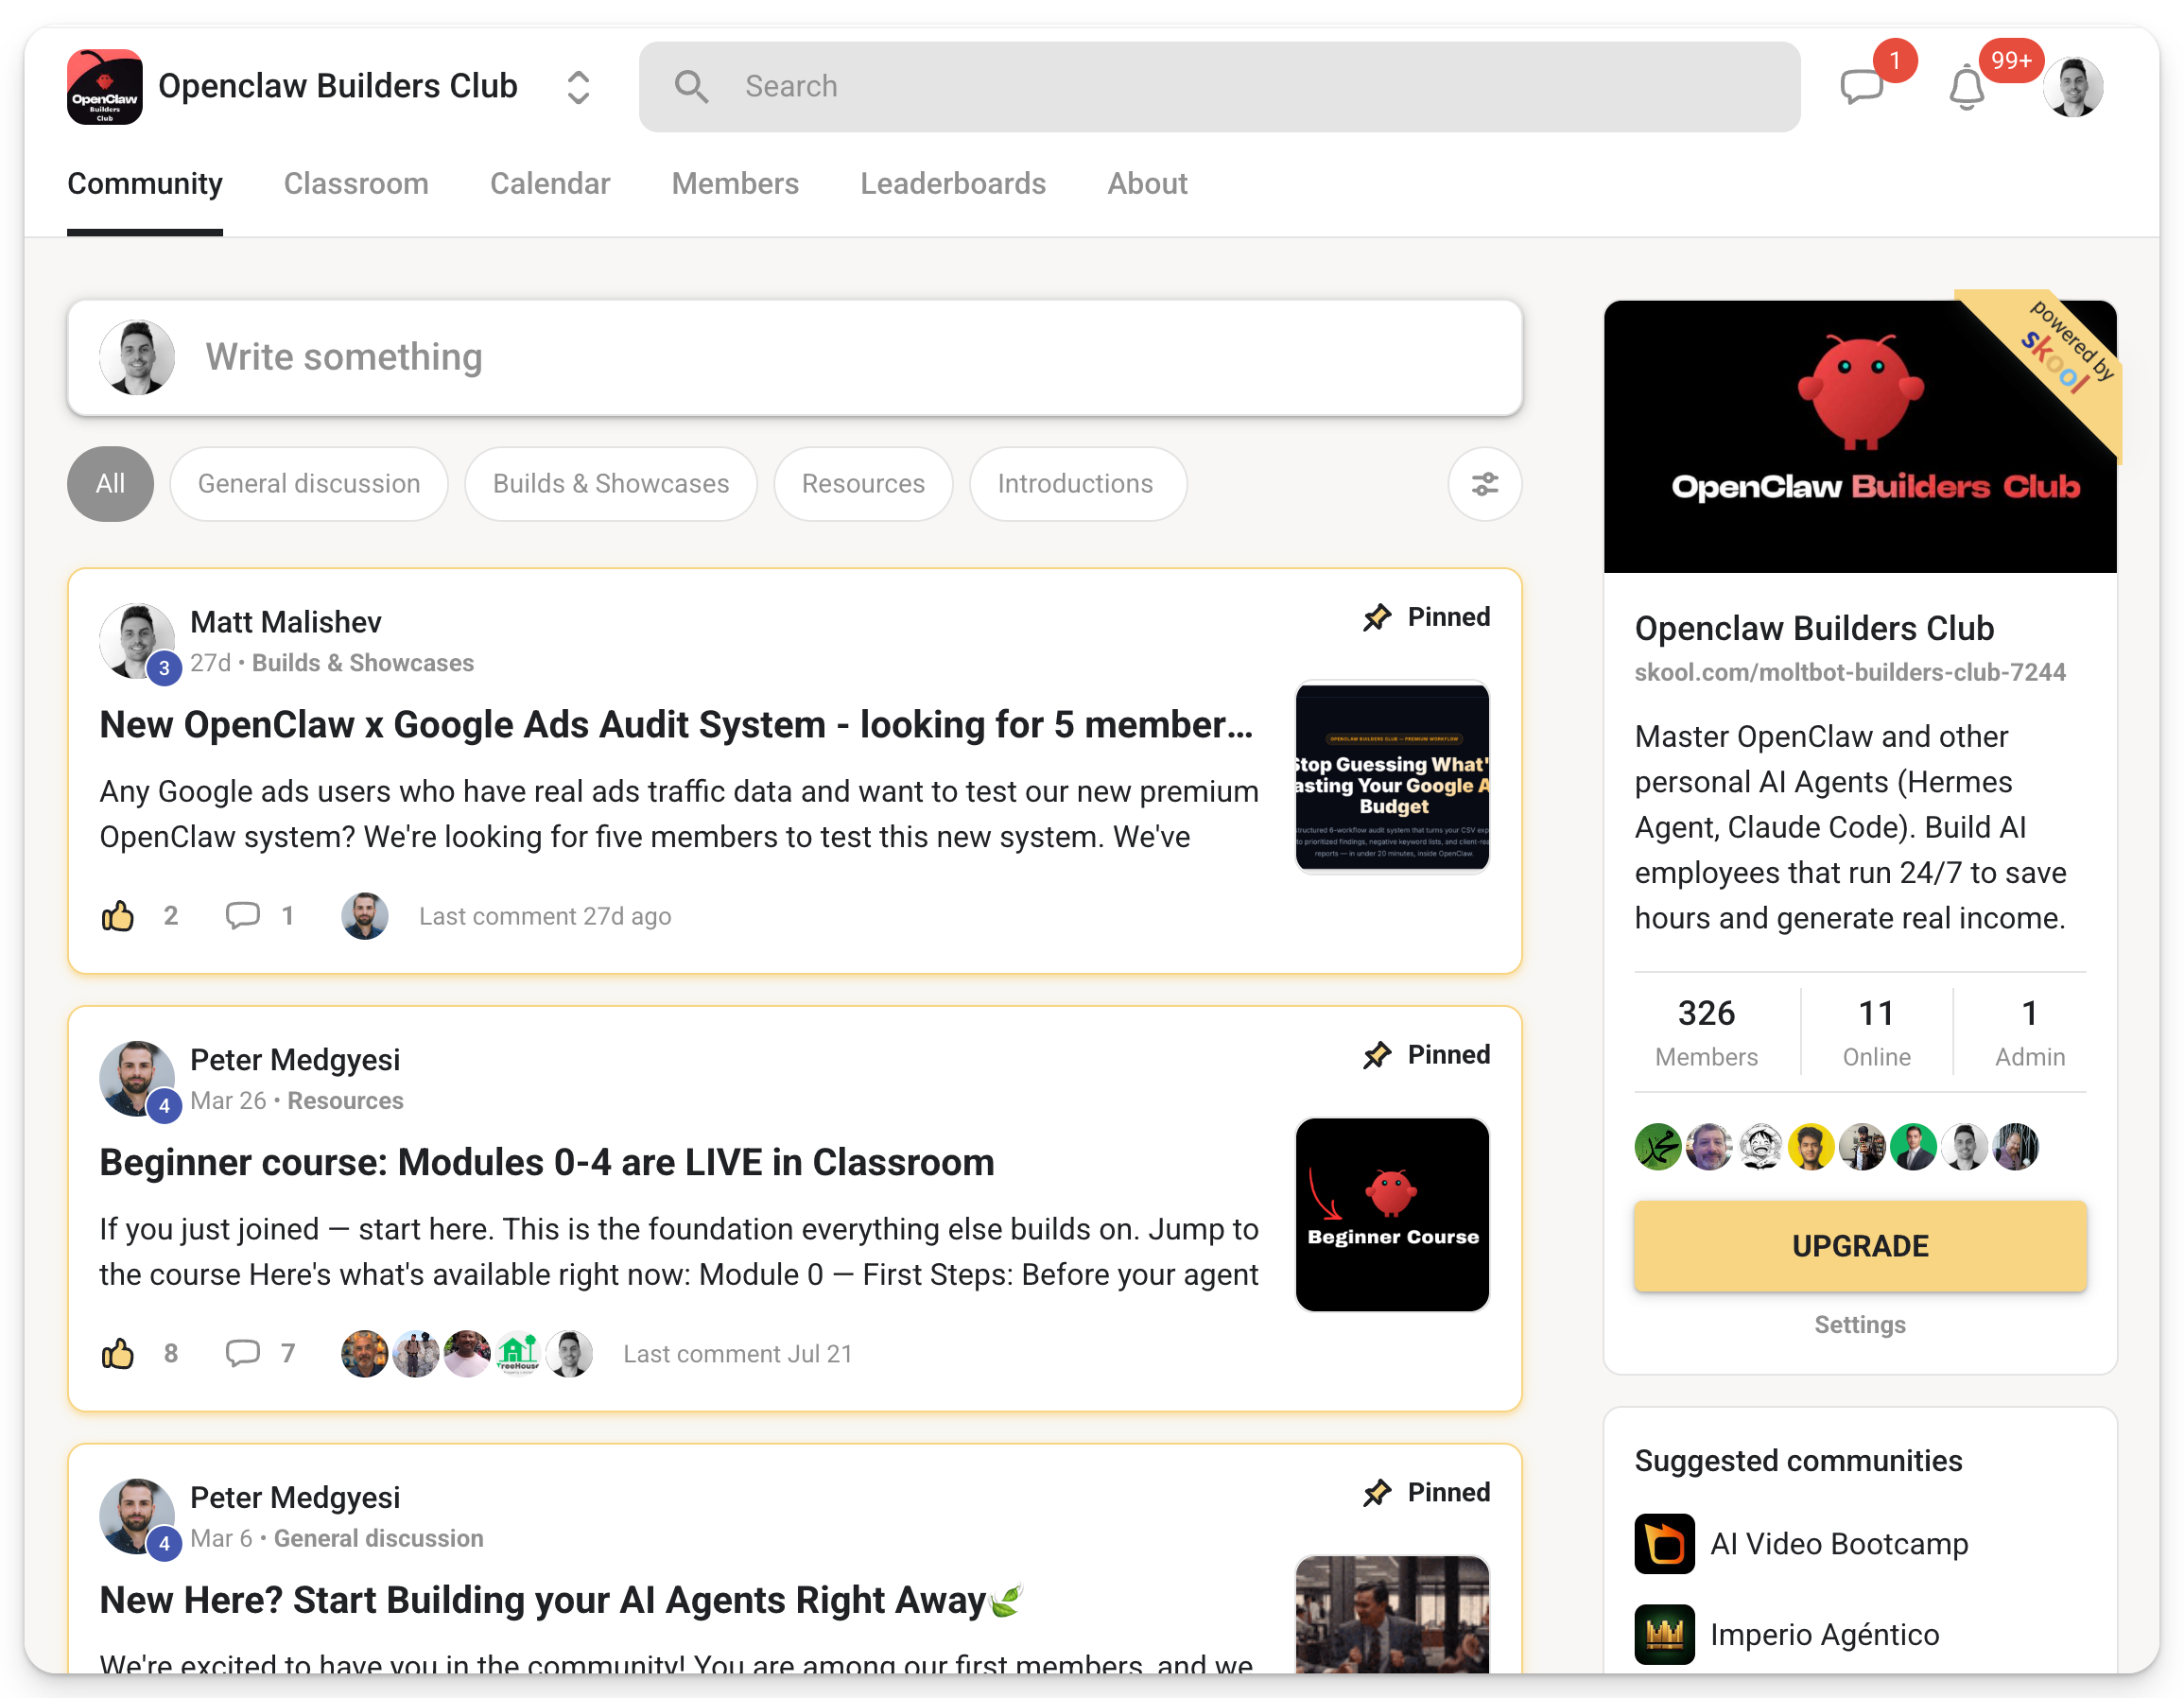The image size is (2184, 1698).
Task: Open the AI Video Bootcamp community icon
Action: (1664, 1543)
